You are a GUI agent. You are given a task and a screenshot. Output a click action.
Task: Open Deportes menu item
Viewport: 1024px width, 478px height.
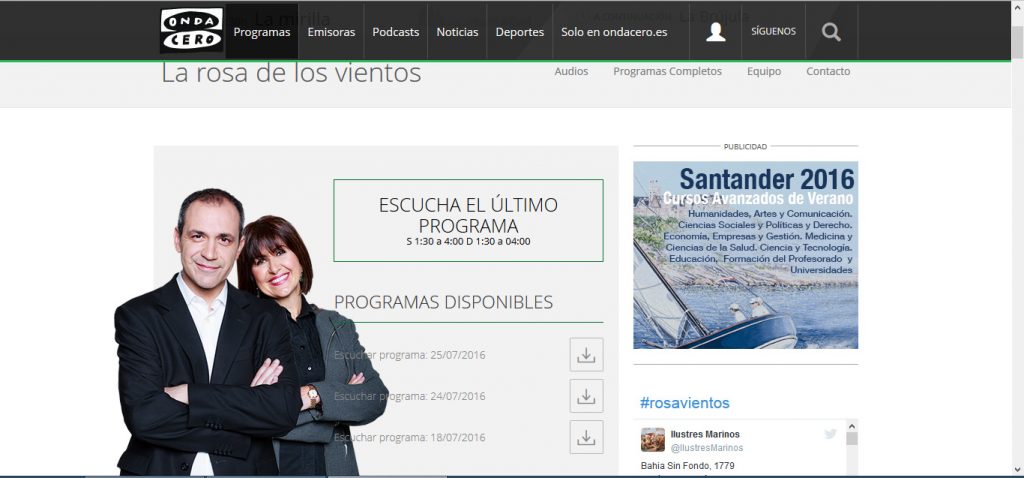520,31
